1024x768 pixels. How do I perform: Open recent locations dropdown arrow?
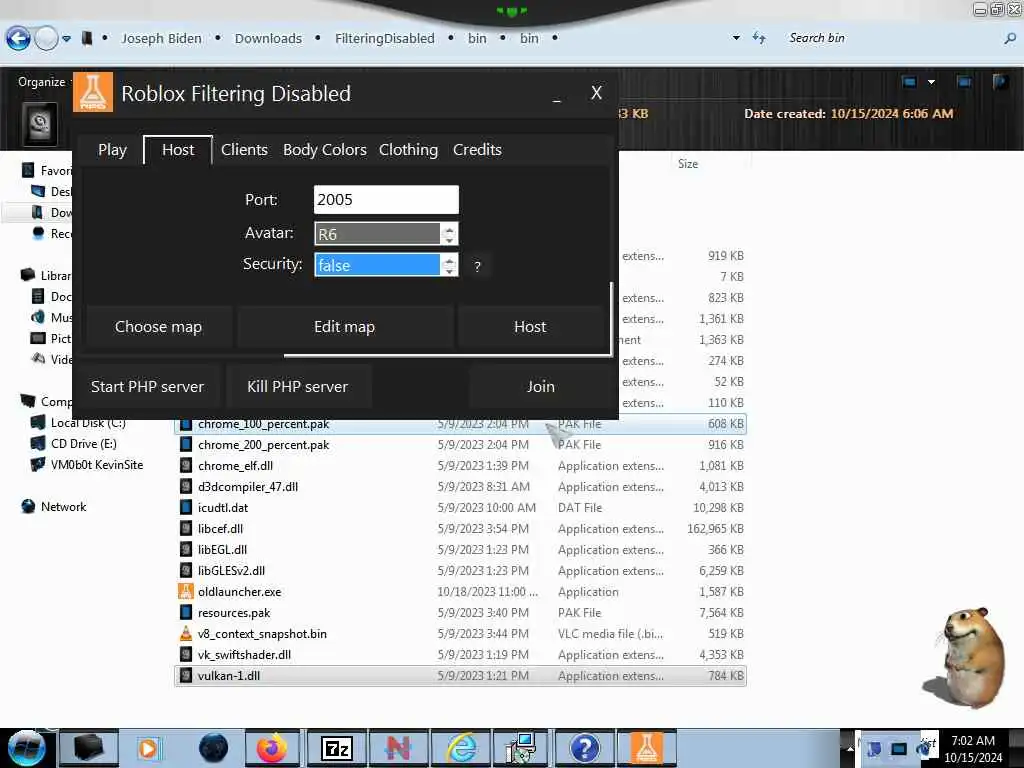point(66,39)
